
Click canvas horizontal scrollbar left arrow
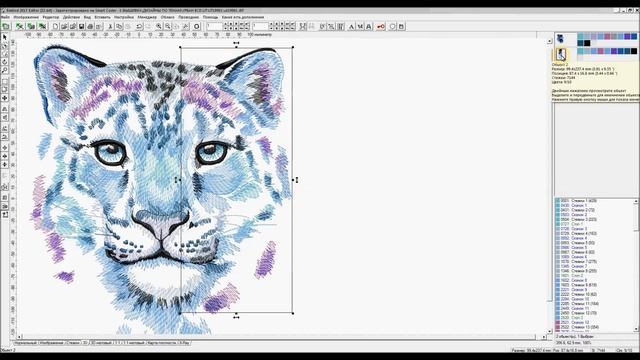click(x=20, y=337)
